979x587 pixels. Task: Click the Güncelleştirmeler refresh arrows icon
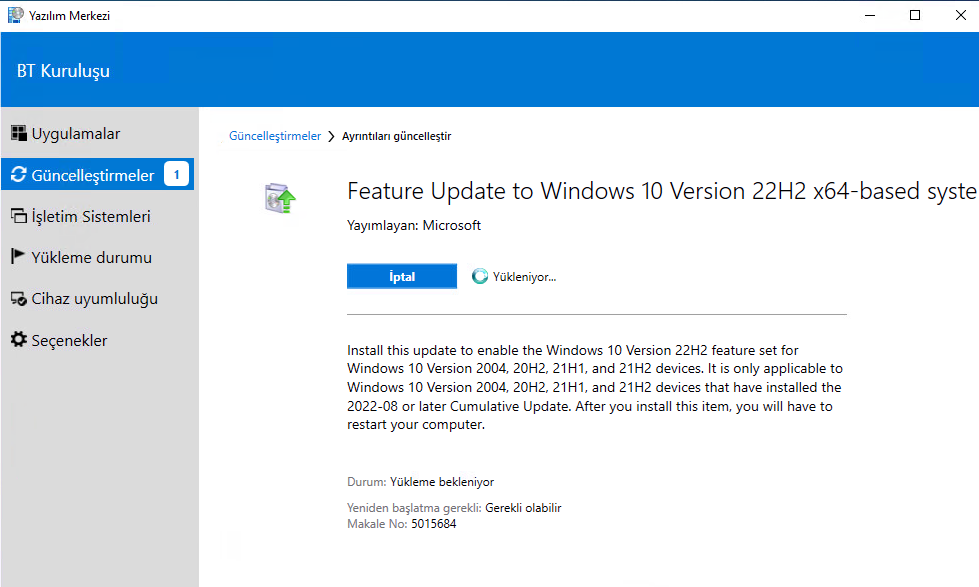pos(19,174)
